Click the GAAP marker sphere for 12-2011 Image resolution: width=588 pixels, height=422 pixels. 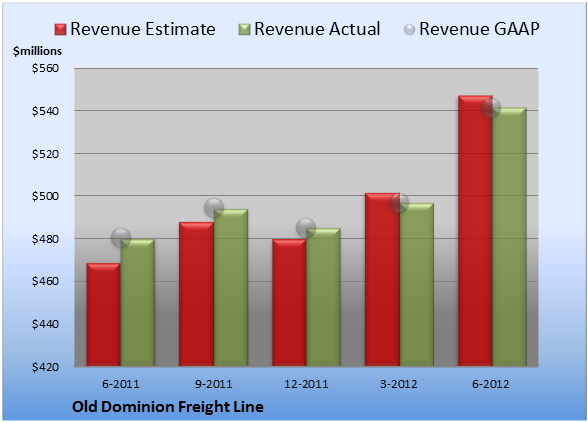pos(306,227)
